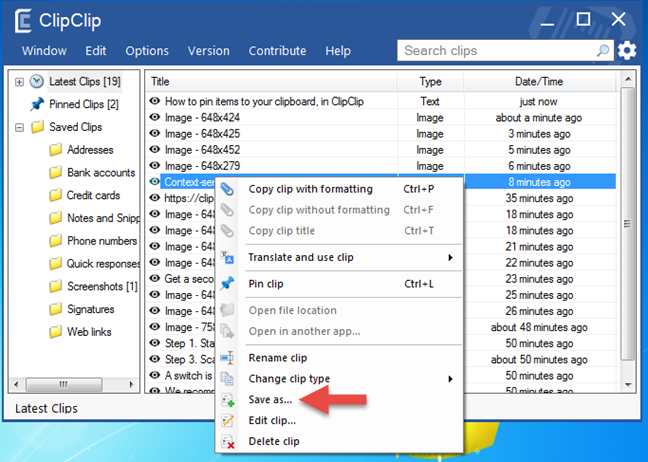Toggle eye icon for selected Context-sensitive clip
Screen dimensions: 648x462
coord(155,181)
